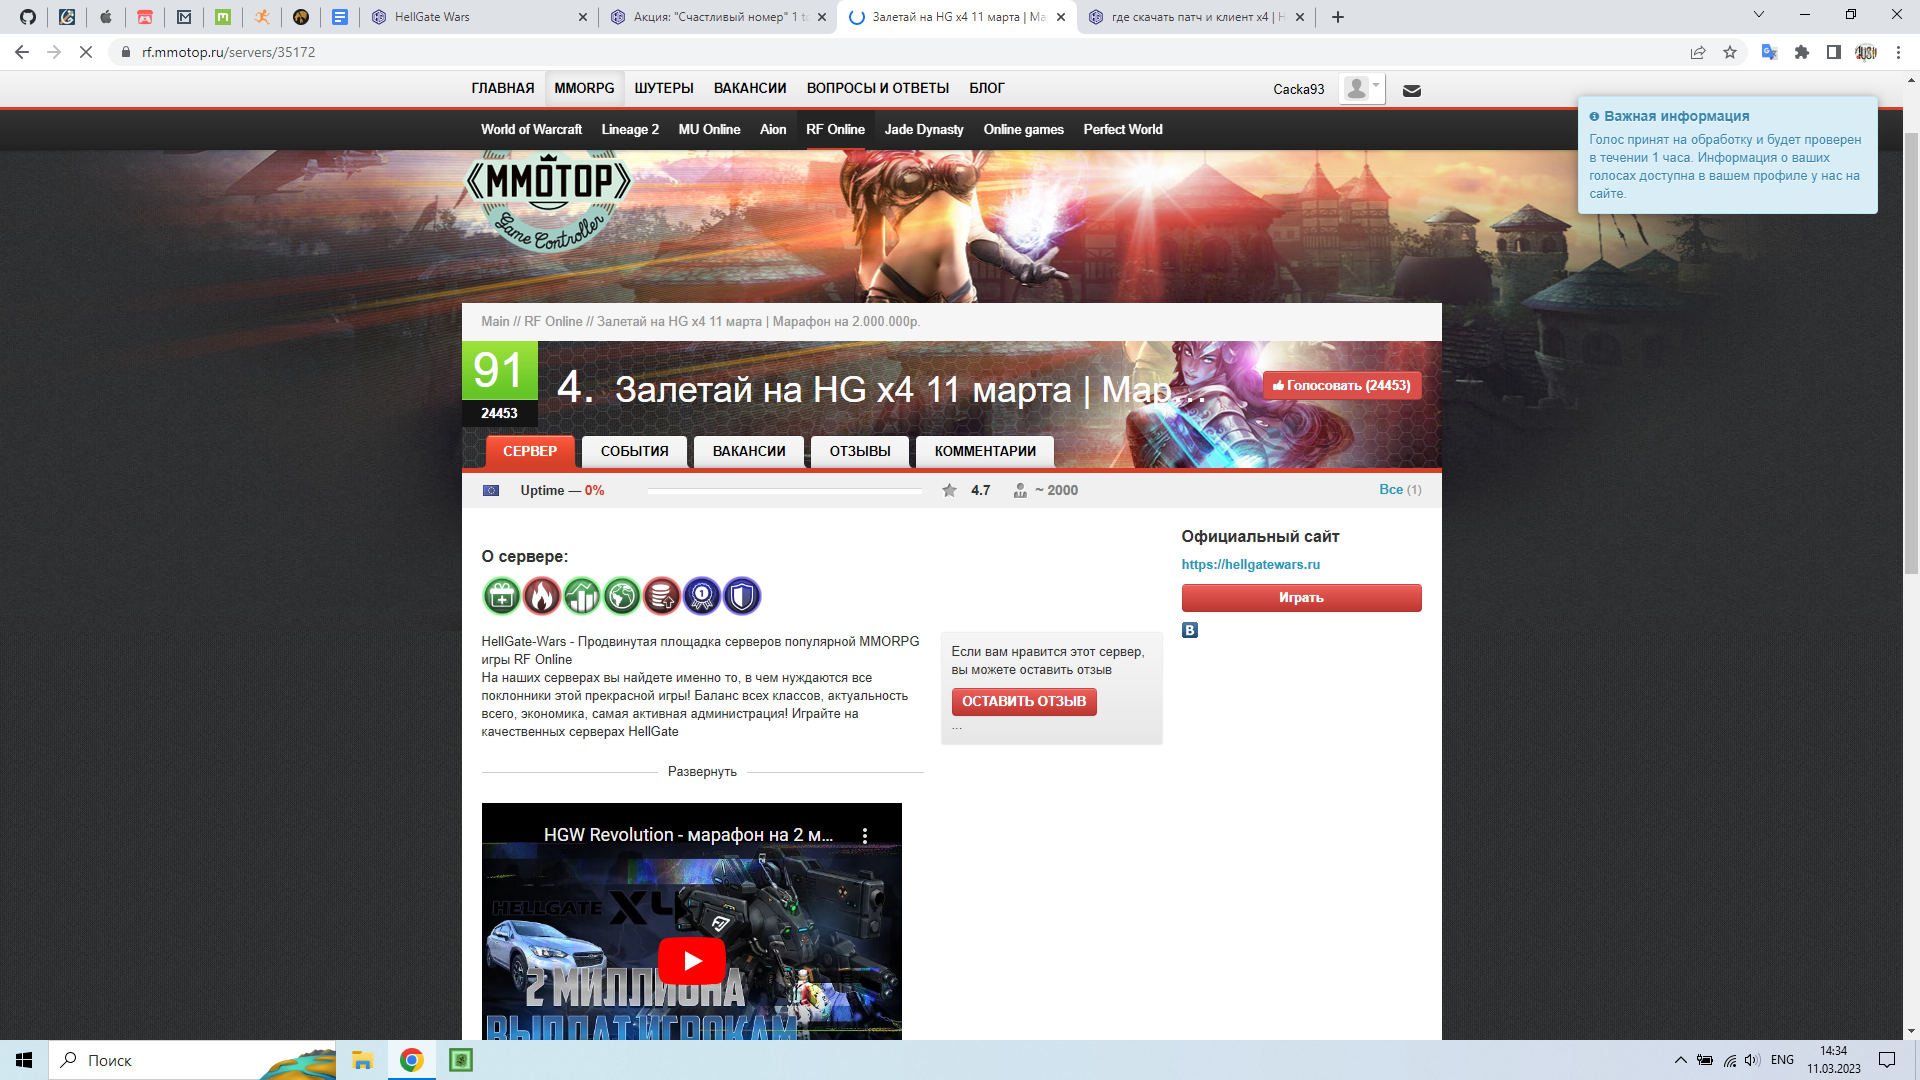The height and width of the screenshot is (1080, 1920).
Task: Open the ОТЗЫВЫ tab
Action: point(860,452)
